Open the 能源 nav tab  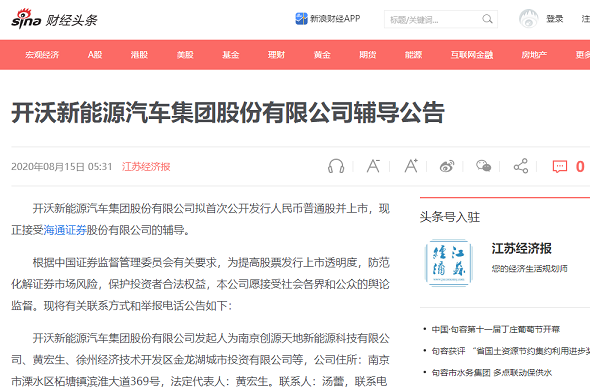[x=413, y=55]
